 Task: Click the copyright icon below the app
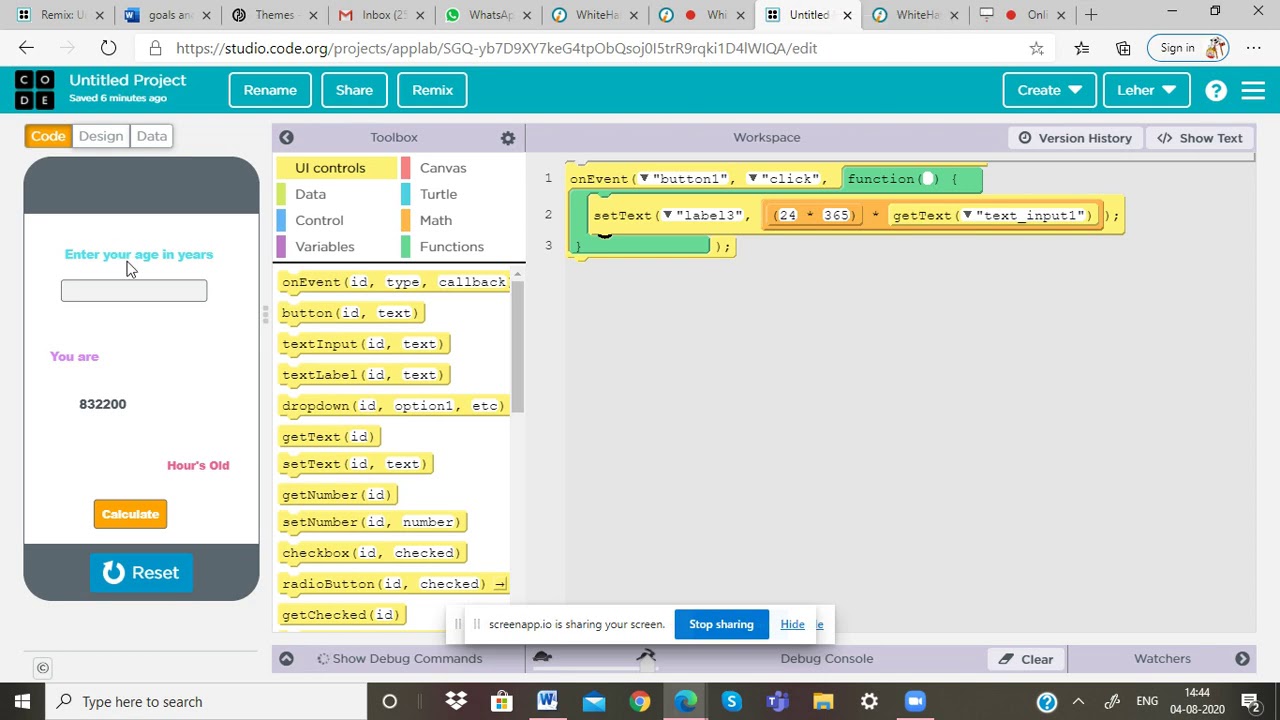[x=43, y=668]
